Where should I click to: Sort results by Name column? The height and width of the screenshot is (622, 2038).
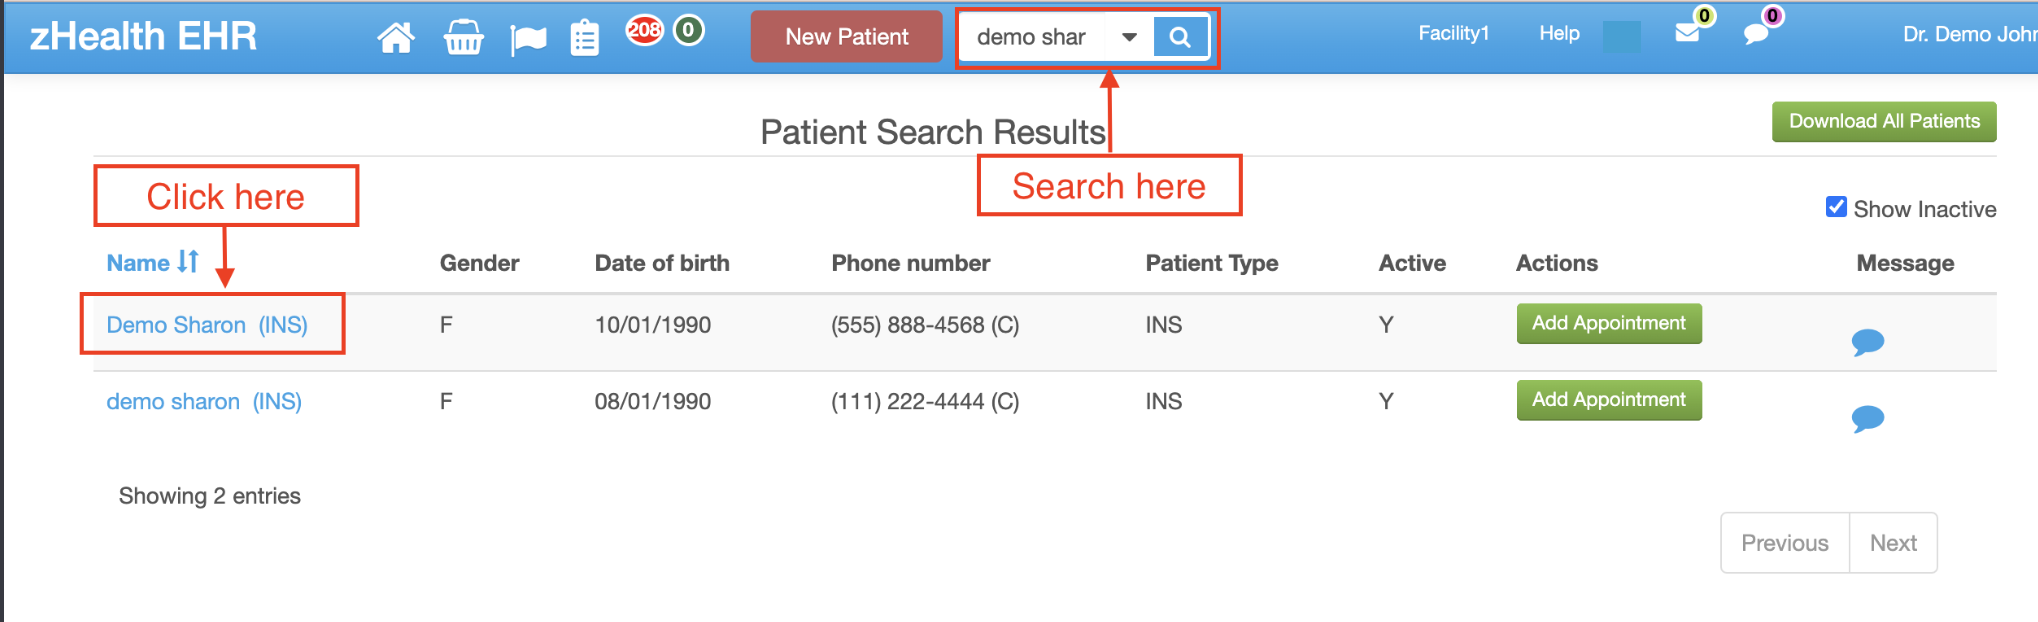(x=152, y=262)
